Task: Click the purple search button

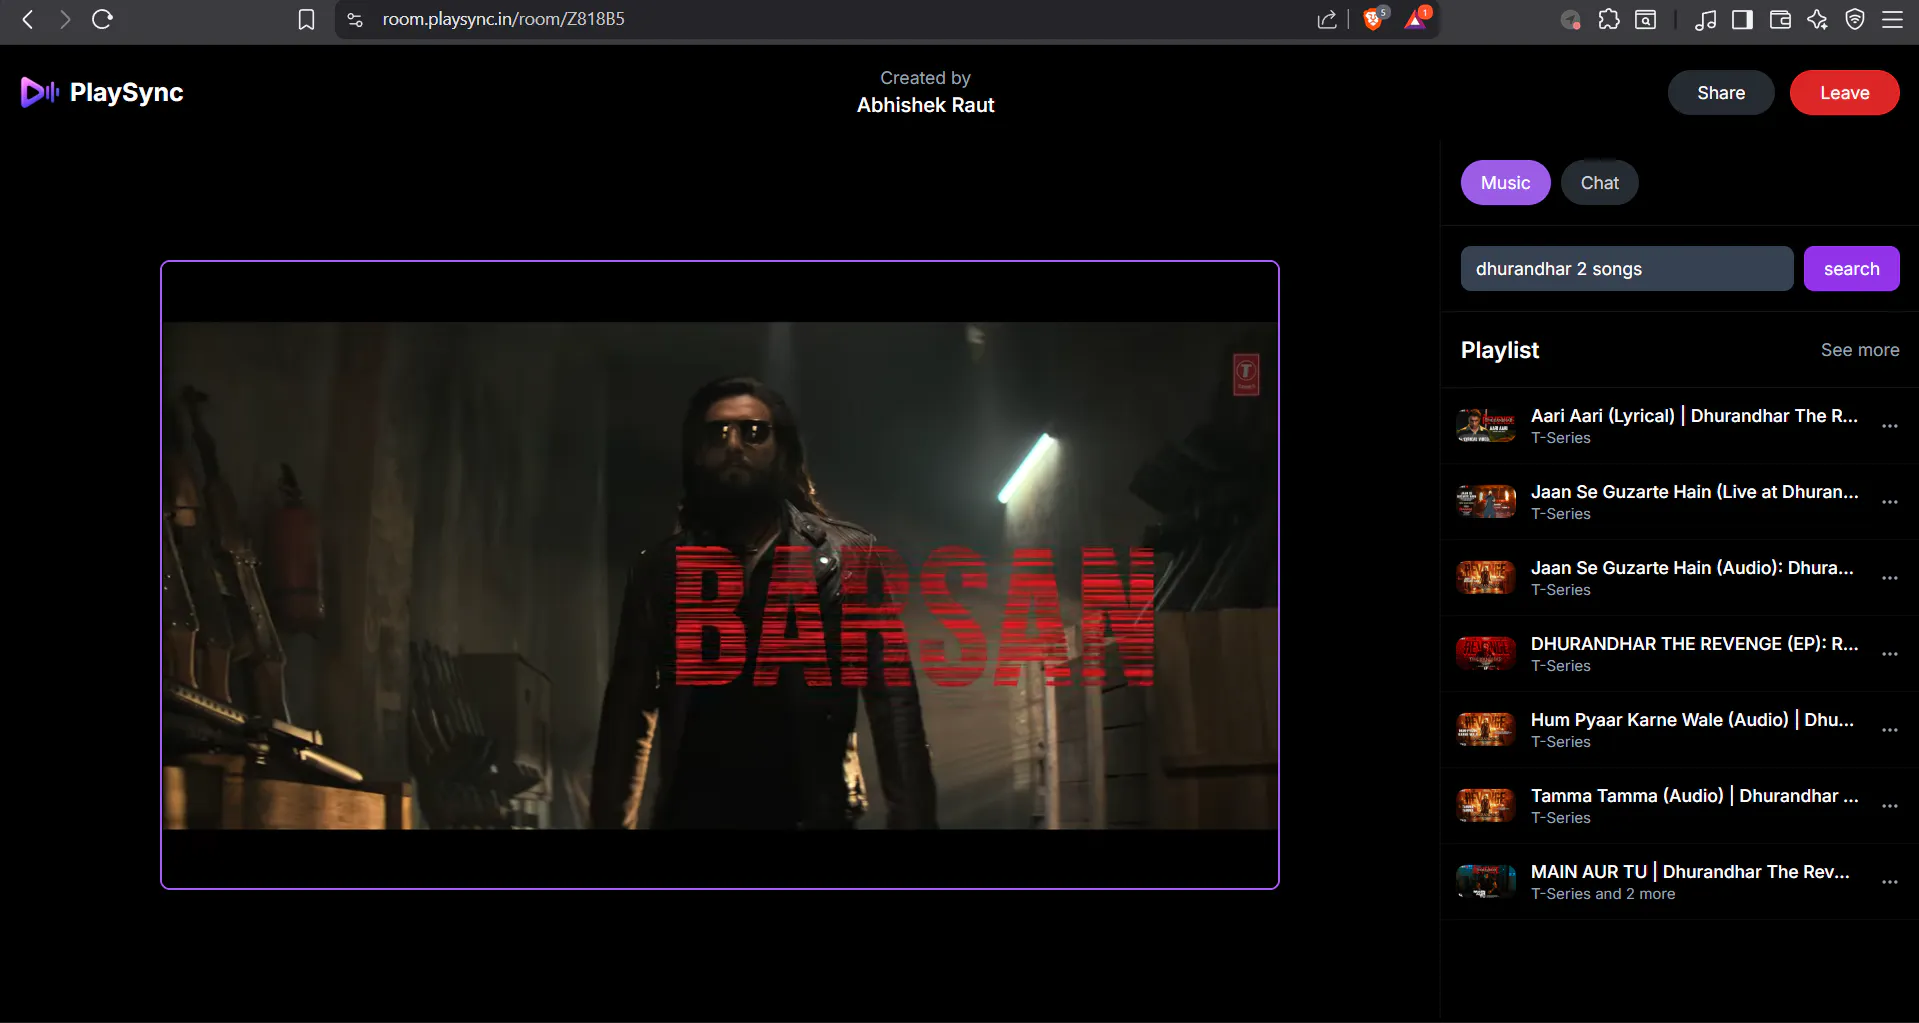Action: click(x=1851, y=269)
